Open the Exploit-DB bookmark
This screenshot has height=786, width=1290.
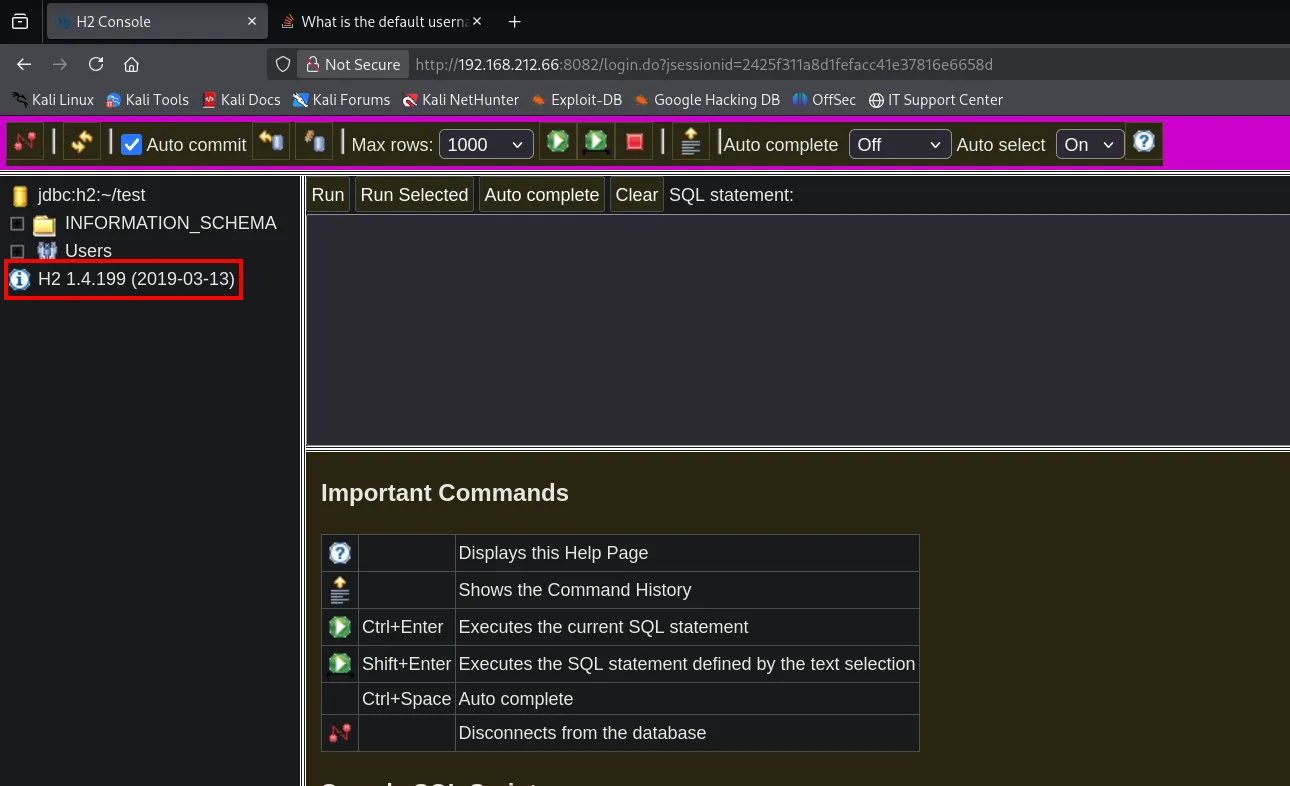(x=576, y=99)
